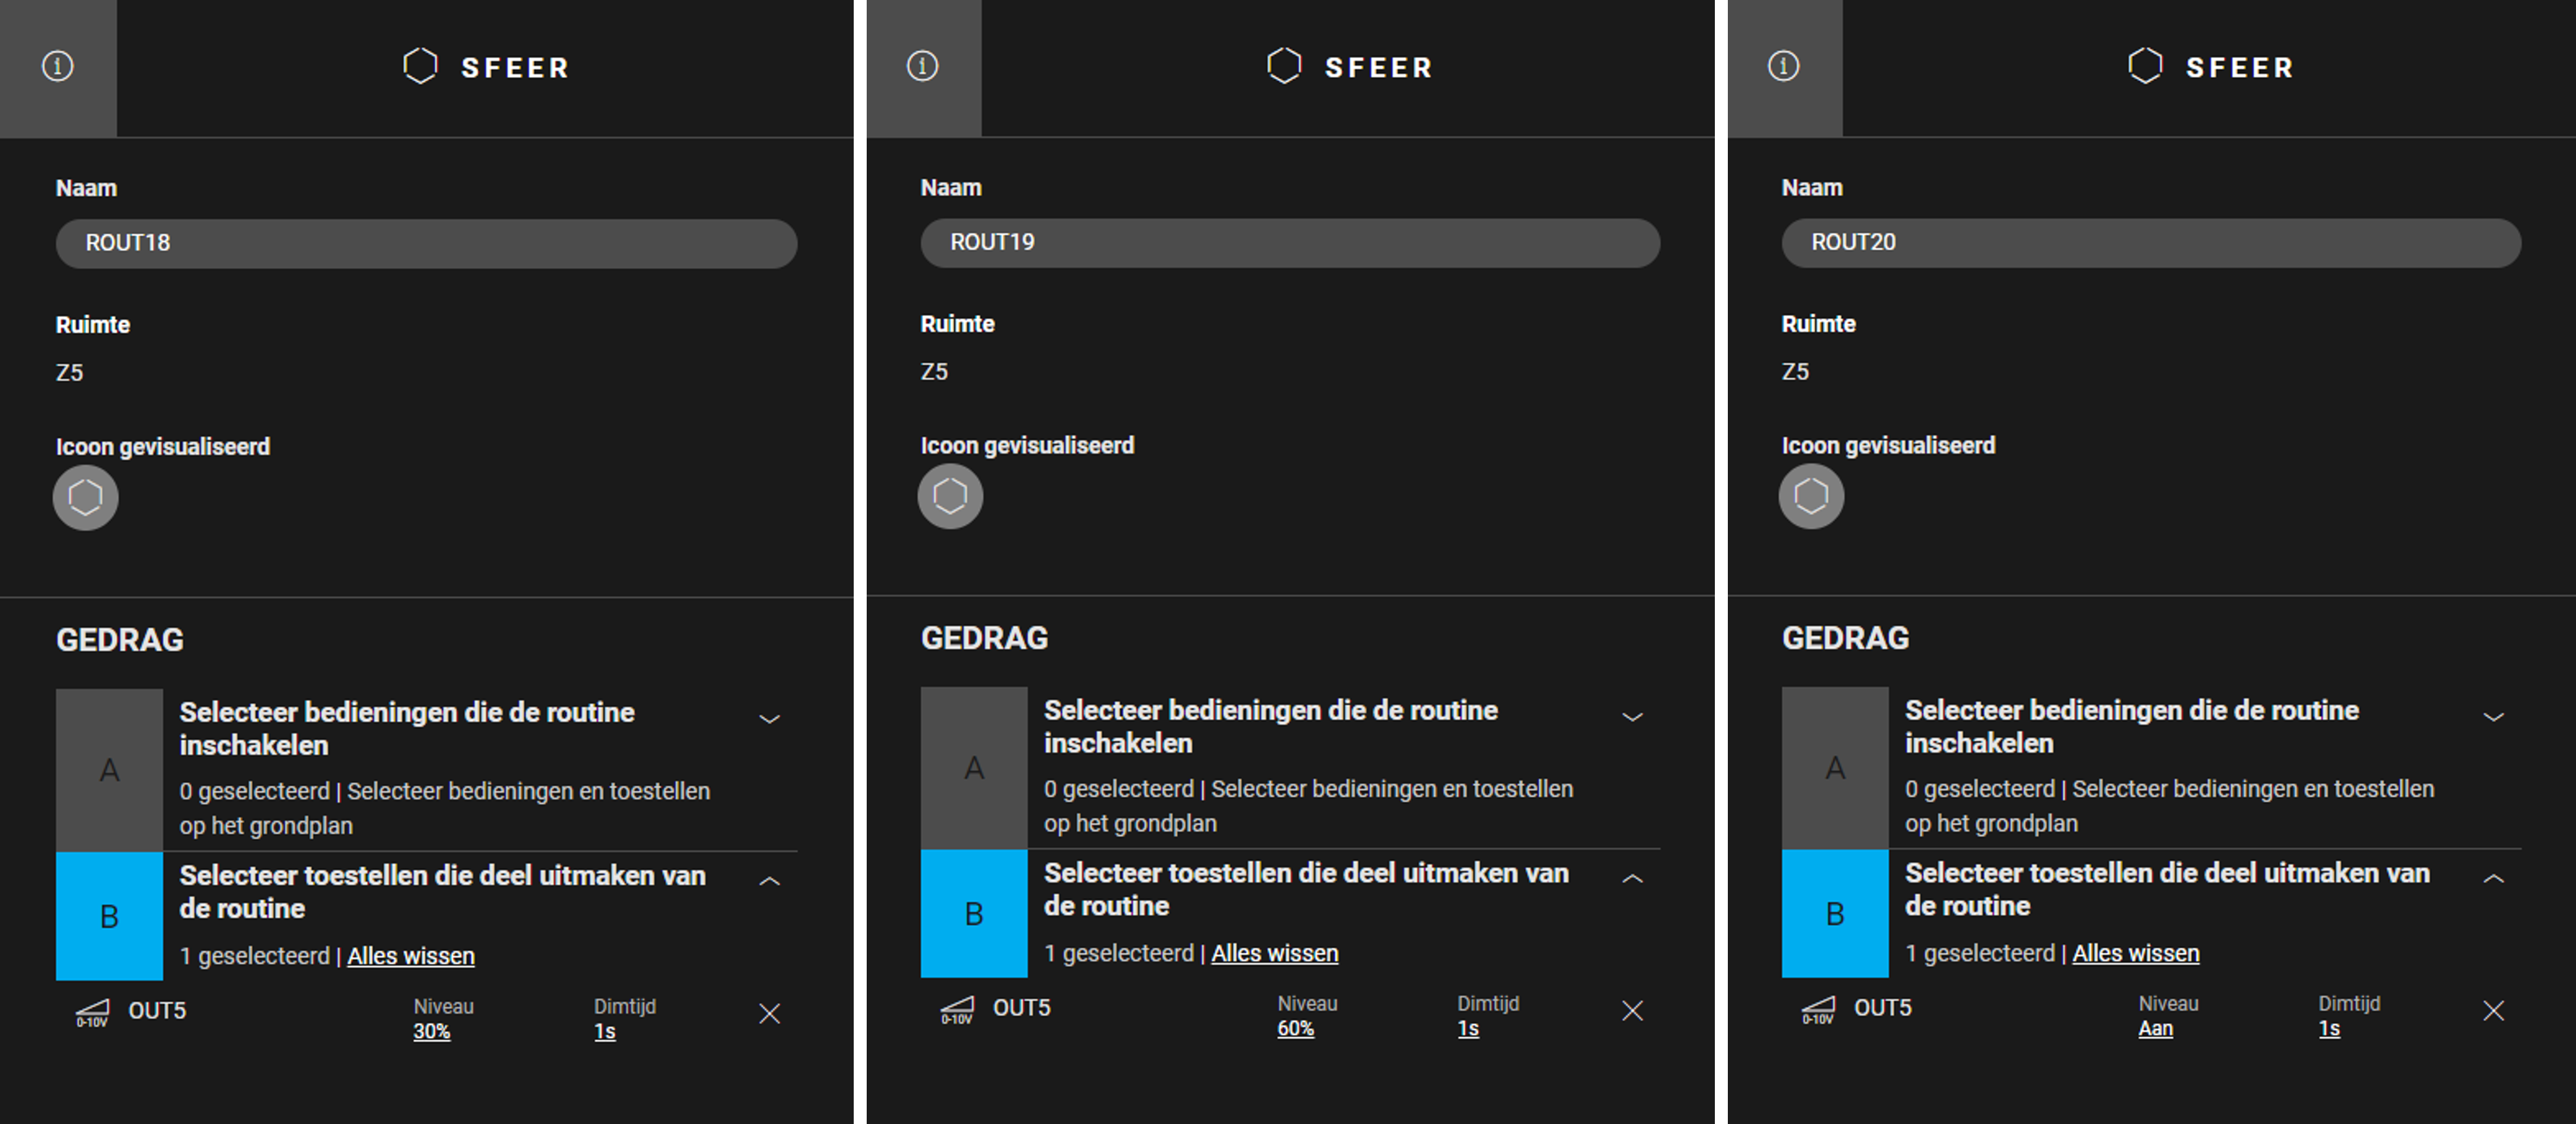
Task: Change the visualised icon for ROUT18
Action: pos(86,497)
